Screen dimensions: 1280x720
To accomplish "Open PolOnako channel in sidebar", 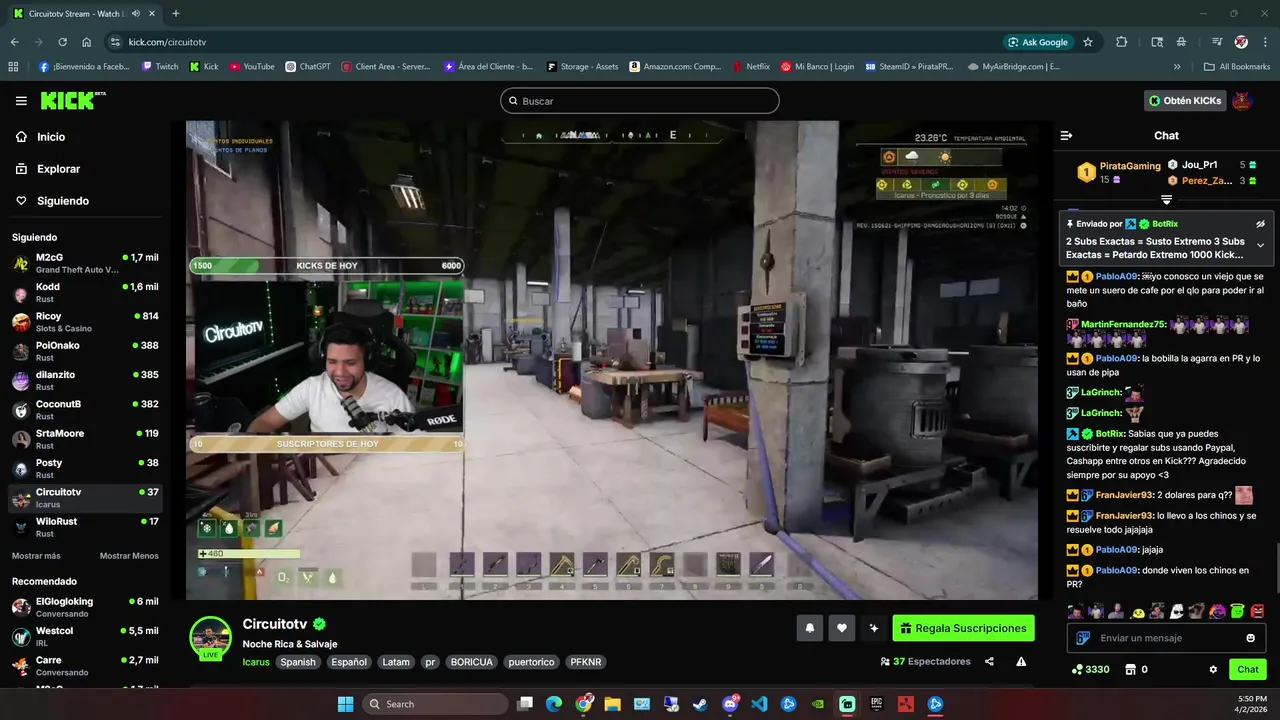I will [x=85, y=351].
